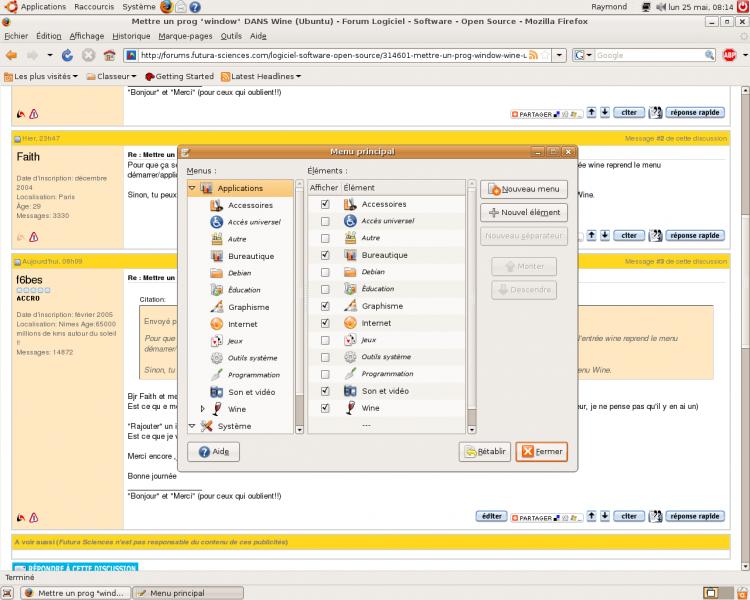This screenshot has width=750, height=600.
Task: Click the Nouveau menu button
Action: click(524, 189)
